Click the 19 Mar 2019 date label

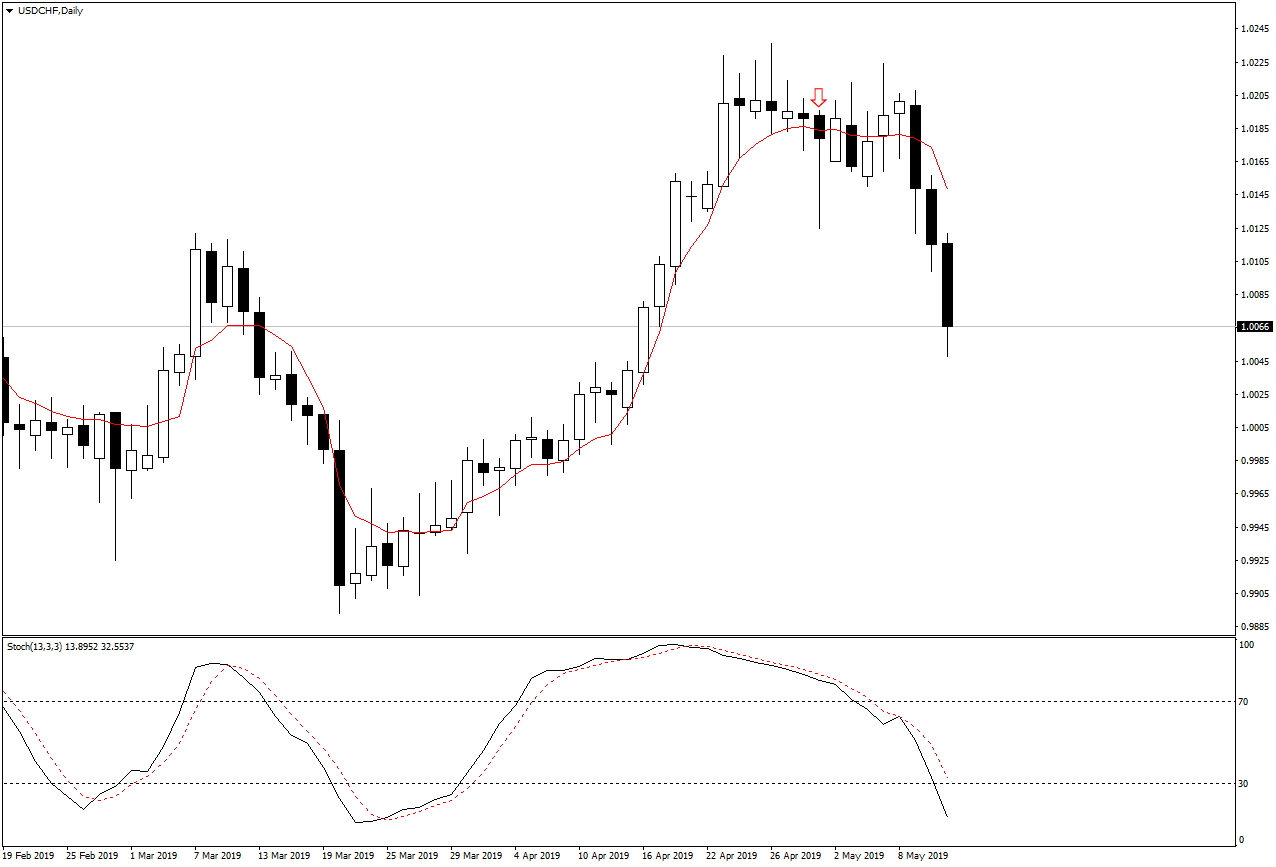(348, 856)
